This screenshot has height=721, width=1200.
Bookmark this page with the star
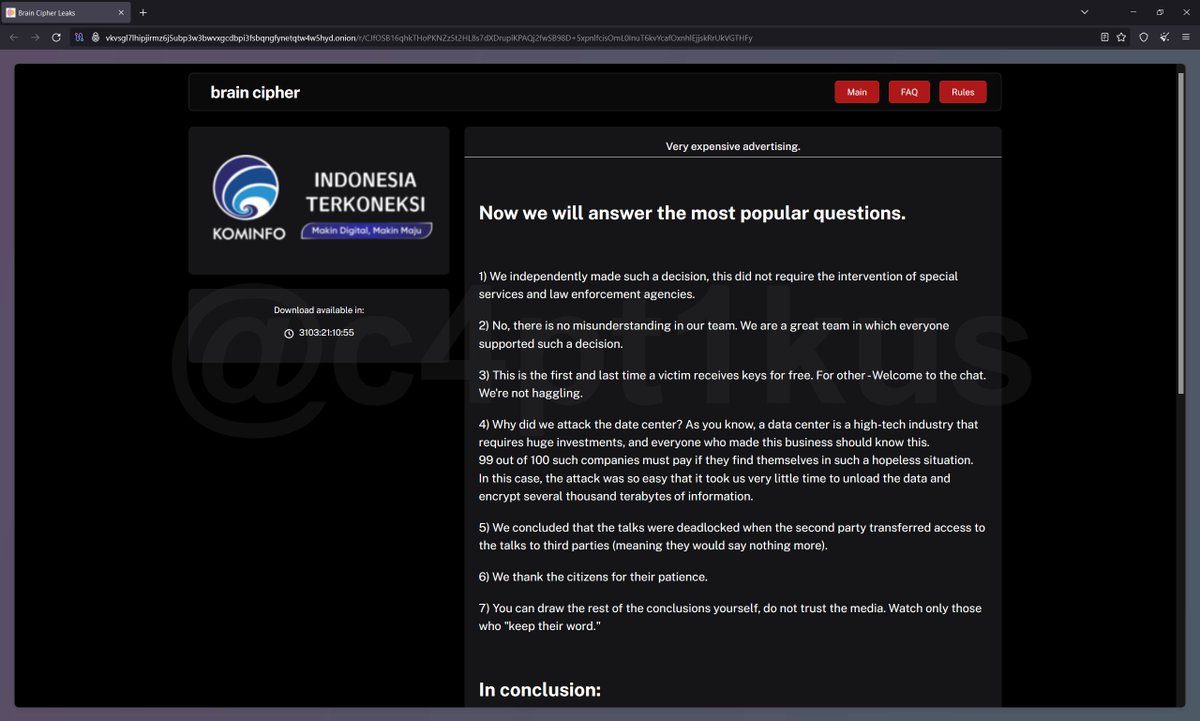[x=1121, y=37]
